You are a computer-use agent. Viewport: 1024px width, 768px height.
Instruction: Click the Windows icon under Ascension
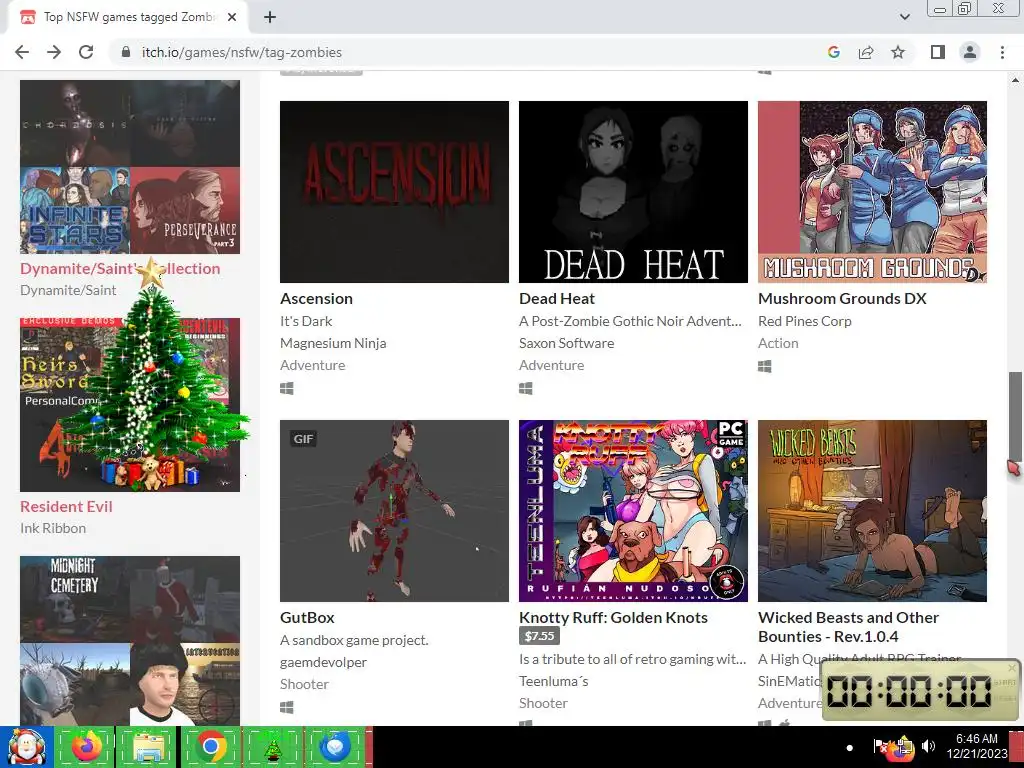287,389
